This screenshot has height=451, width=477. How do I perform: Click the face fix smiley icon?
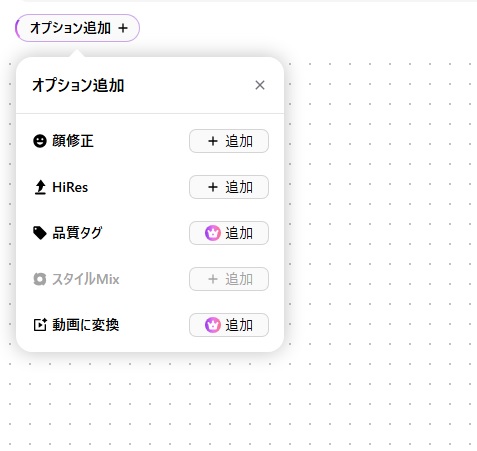click(x=40, y=141)
